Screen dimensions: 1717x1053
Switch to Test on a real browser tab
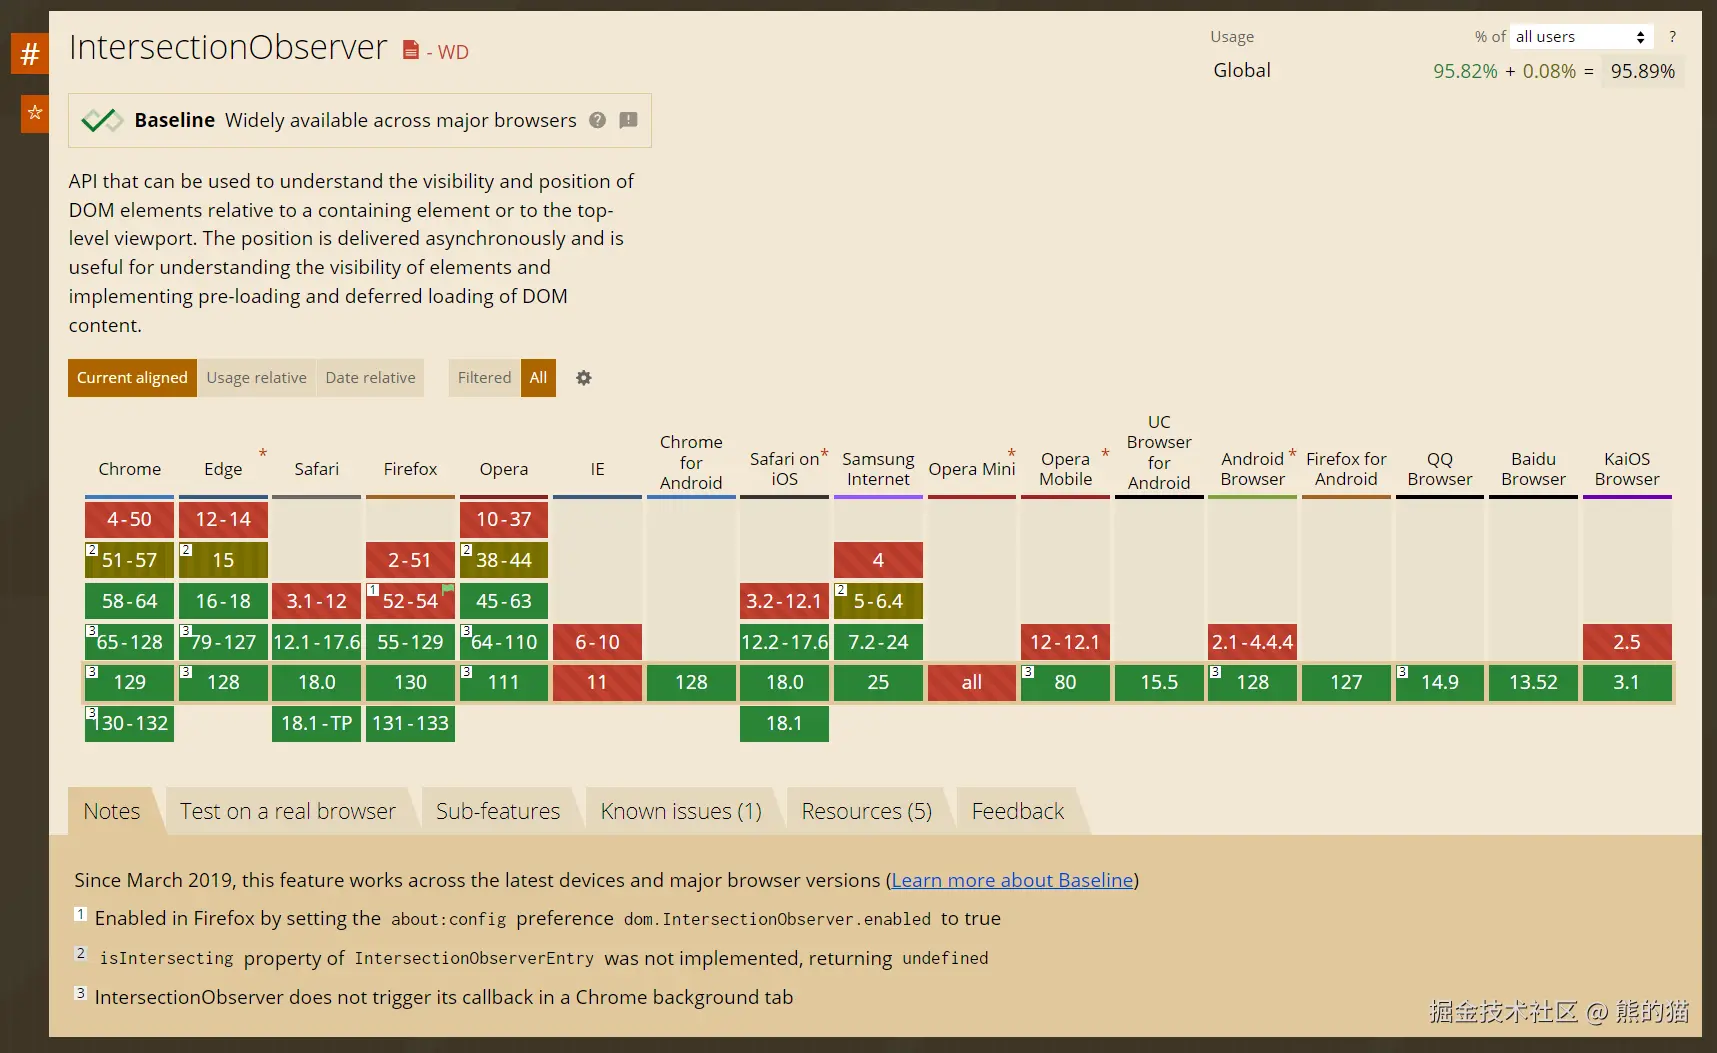click(288, 811)
